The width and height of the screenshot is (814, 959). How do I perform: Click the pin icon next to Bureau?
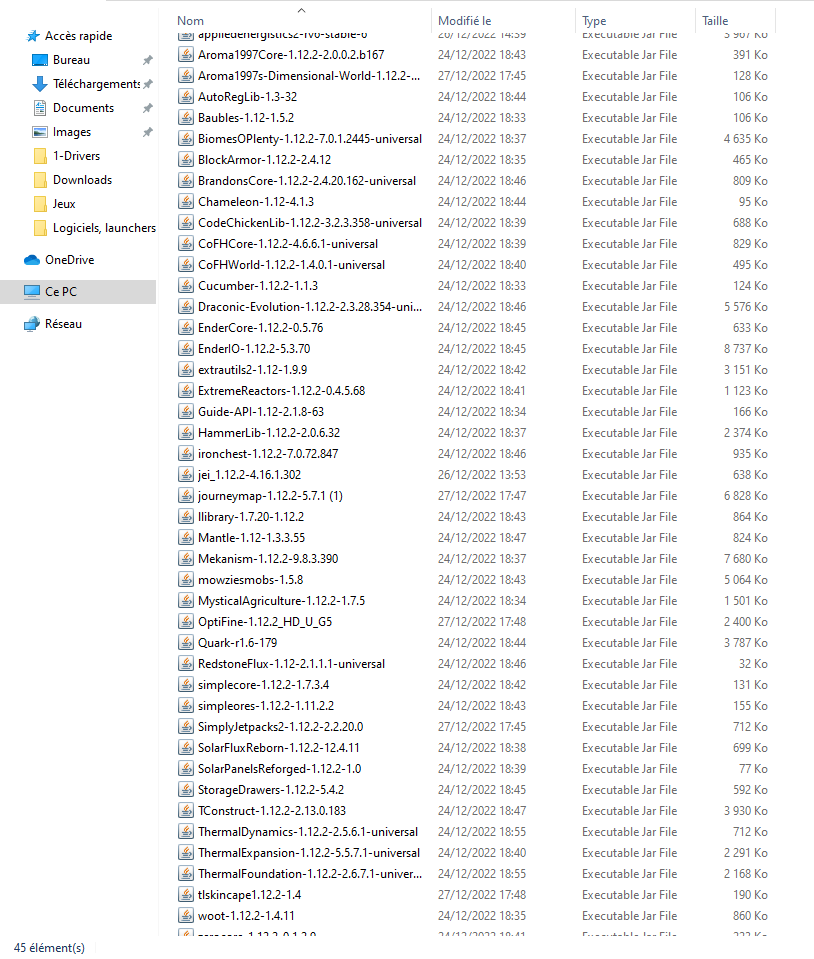(147, 60)
